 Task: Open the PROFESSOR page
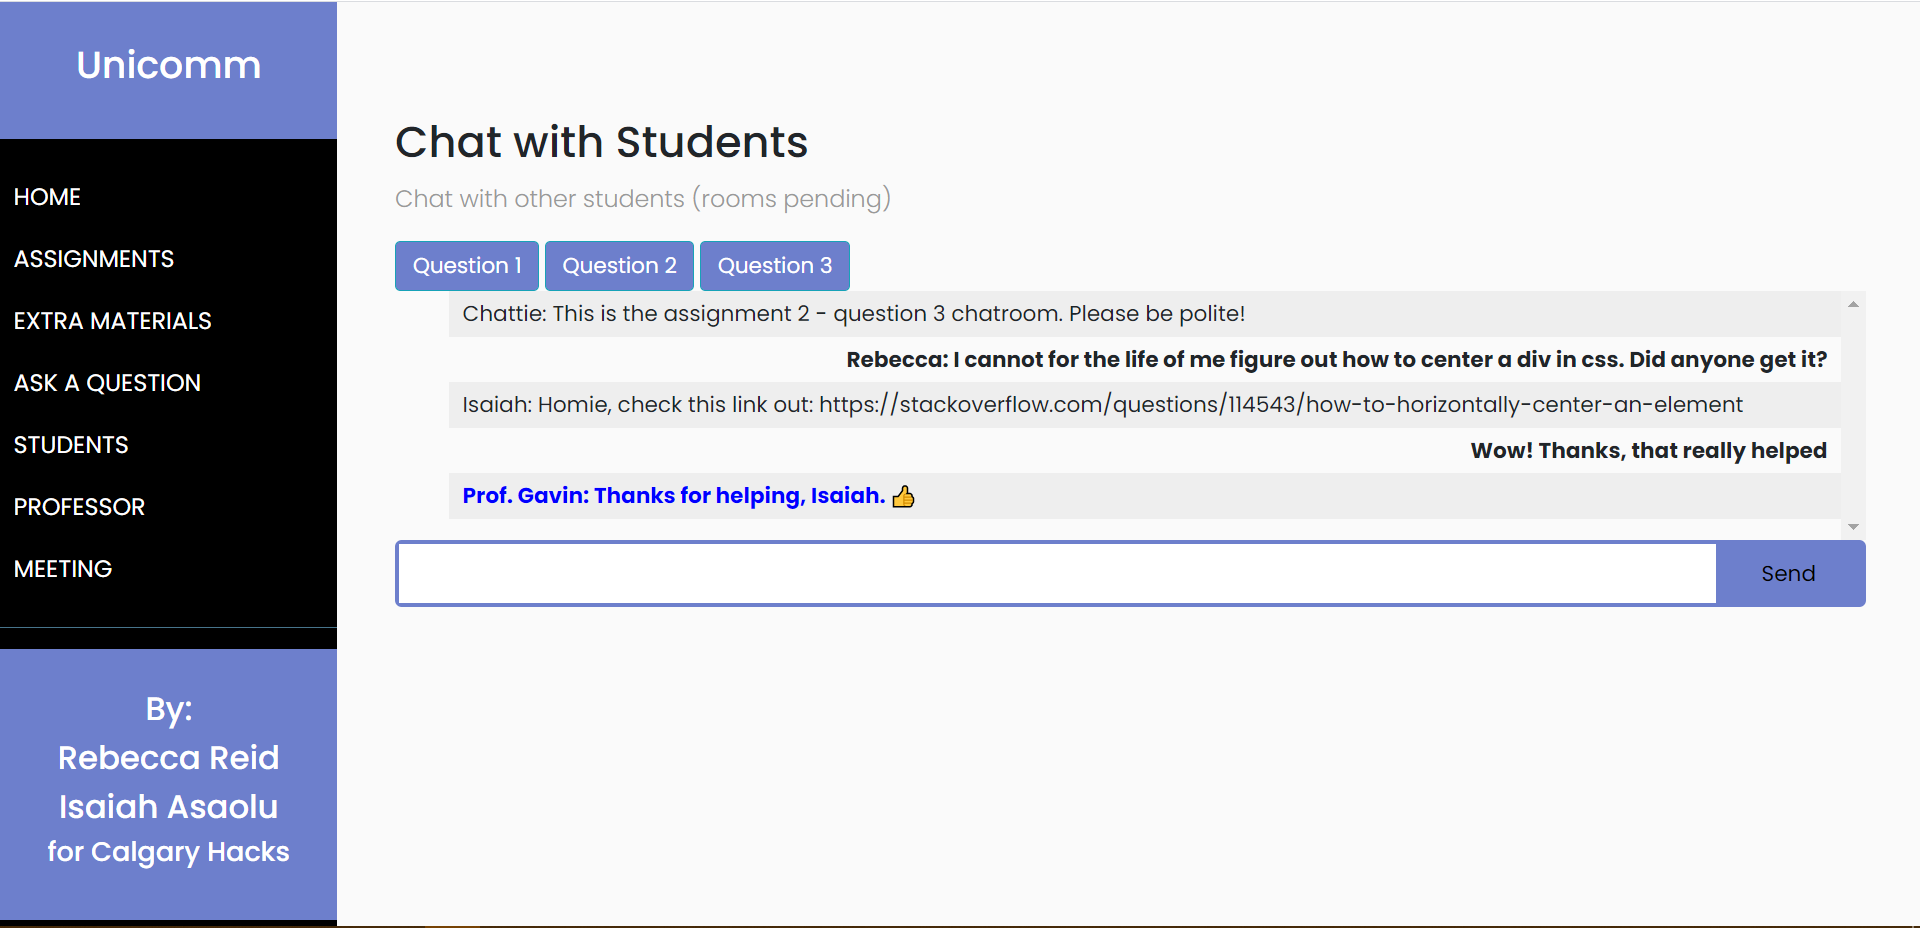point(79,507)
